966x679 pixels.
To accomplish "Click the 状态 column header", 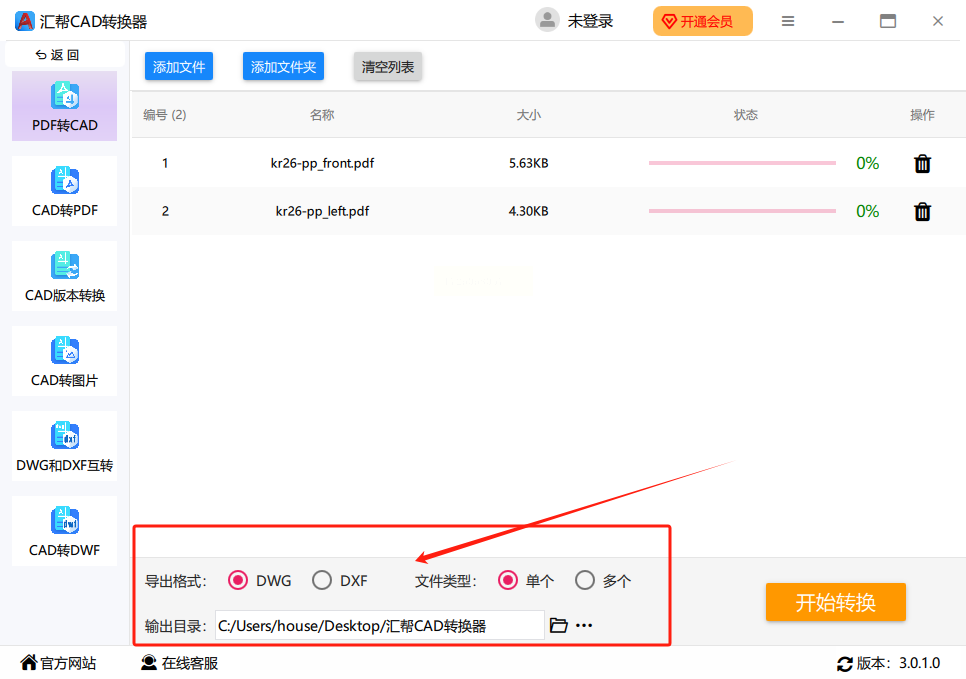I will tap(745, 115).
